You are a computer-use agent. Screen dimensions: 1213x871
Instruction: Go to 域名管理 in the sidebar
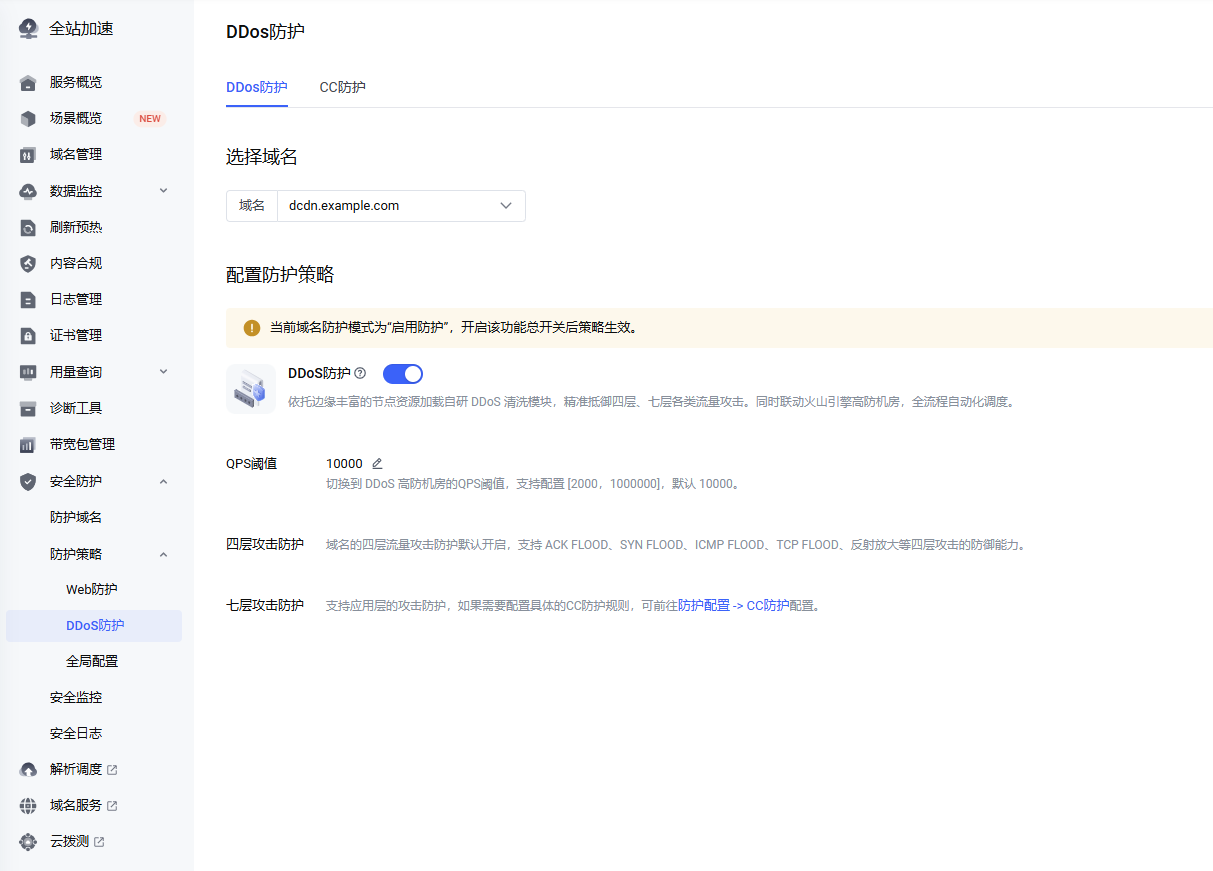tap(76, 154)
